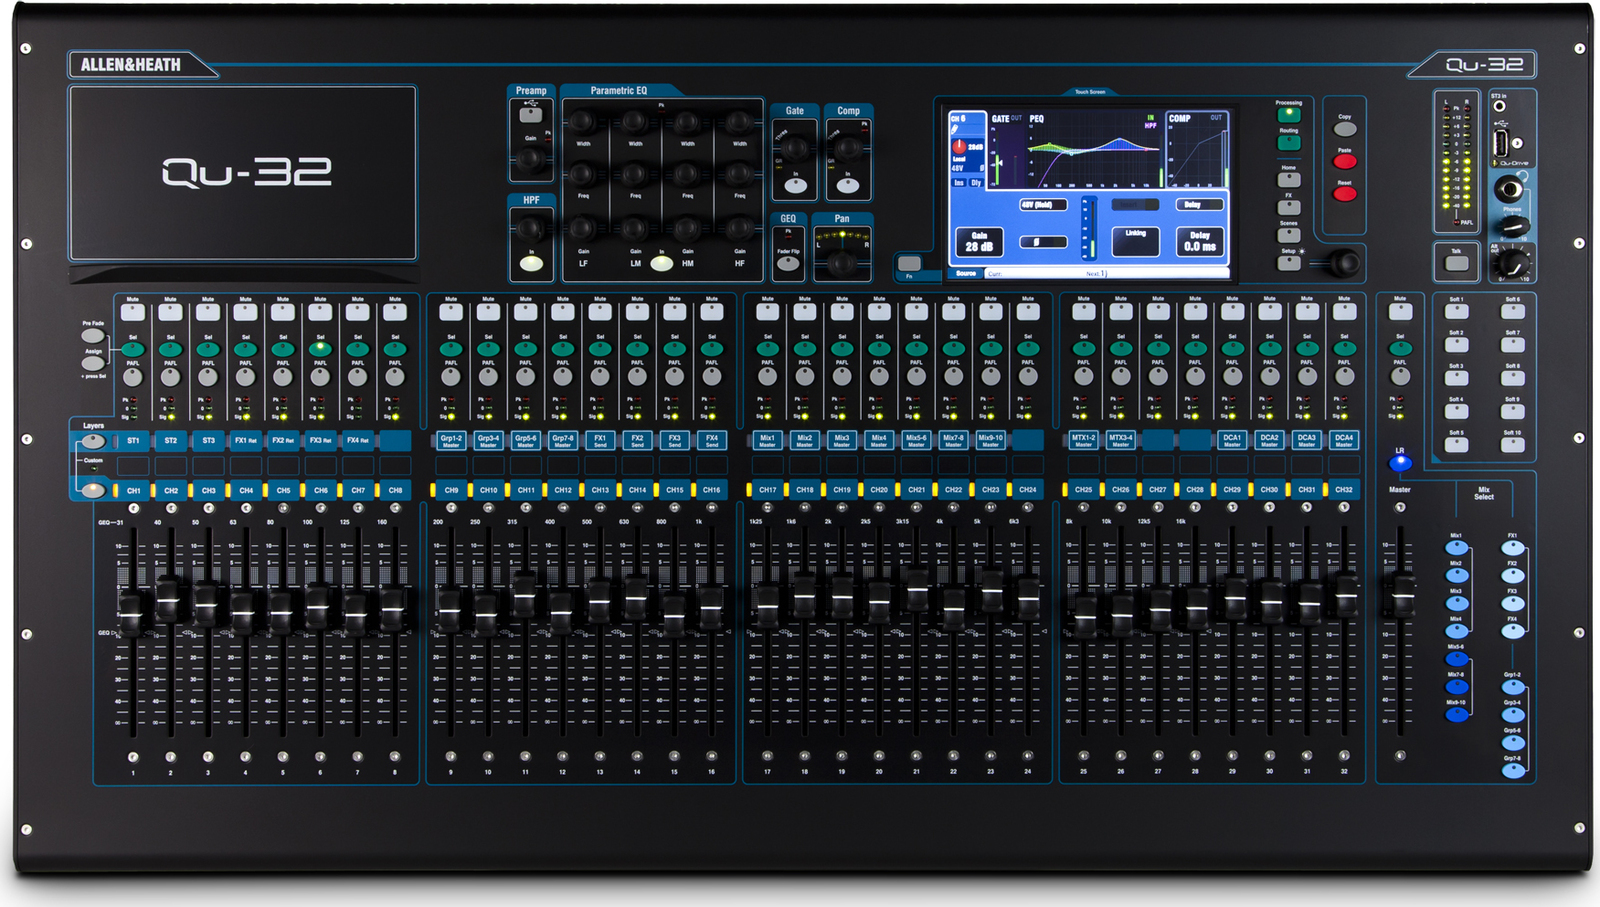Open the Home screen key
1600x907 pixels.
1289,180
